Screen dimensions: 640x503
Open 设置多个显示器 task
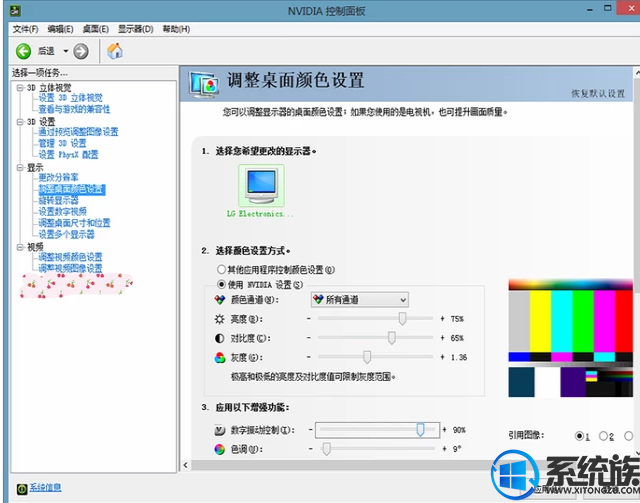(x=66, y=234)
